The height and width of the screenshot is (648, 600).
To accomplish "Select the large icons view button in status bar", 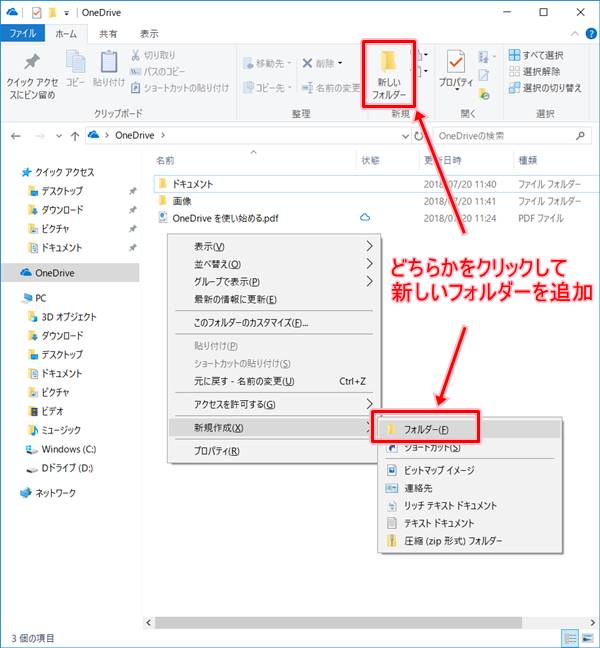I will click(x=585, y=637).
